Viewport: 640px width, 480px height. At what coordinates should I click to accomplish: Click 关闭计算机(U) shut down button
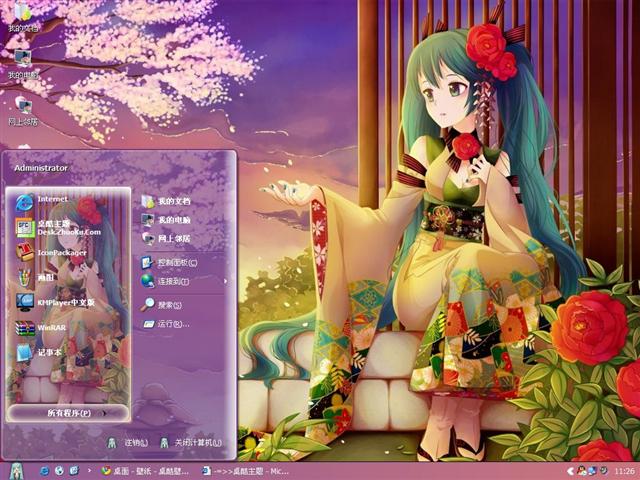pos(191,442)
